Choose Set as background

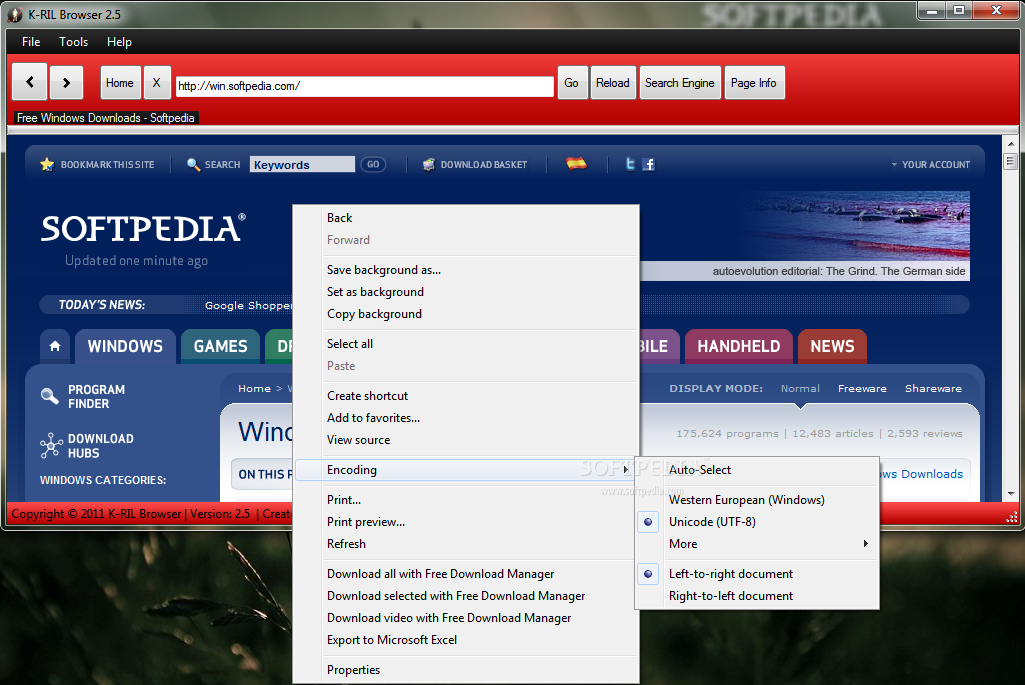click(x=465, y=292)
